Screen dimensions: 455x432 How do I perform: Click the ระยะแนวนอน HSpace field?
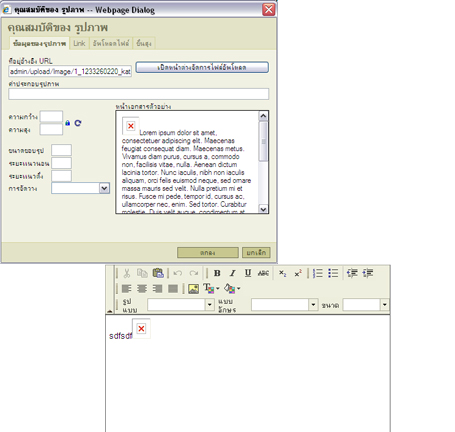pyautogui.click(x=61, y=163)
